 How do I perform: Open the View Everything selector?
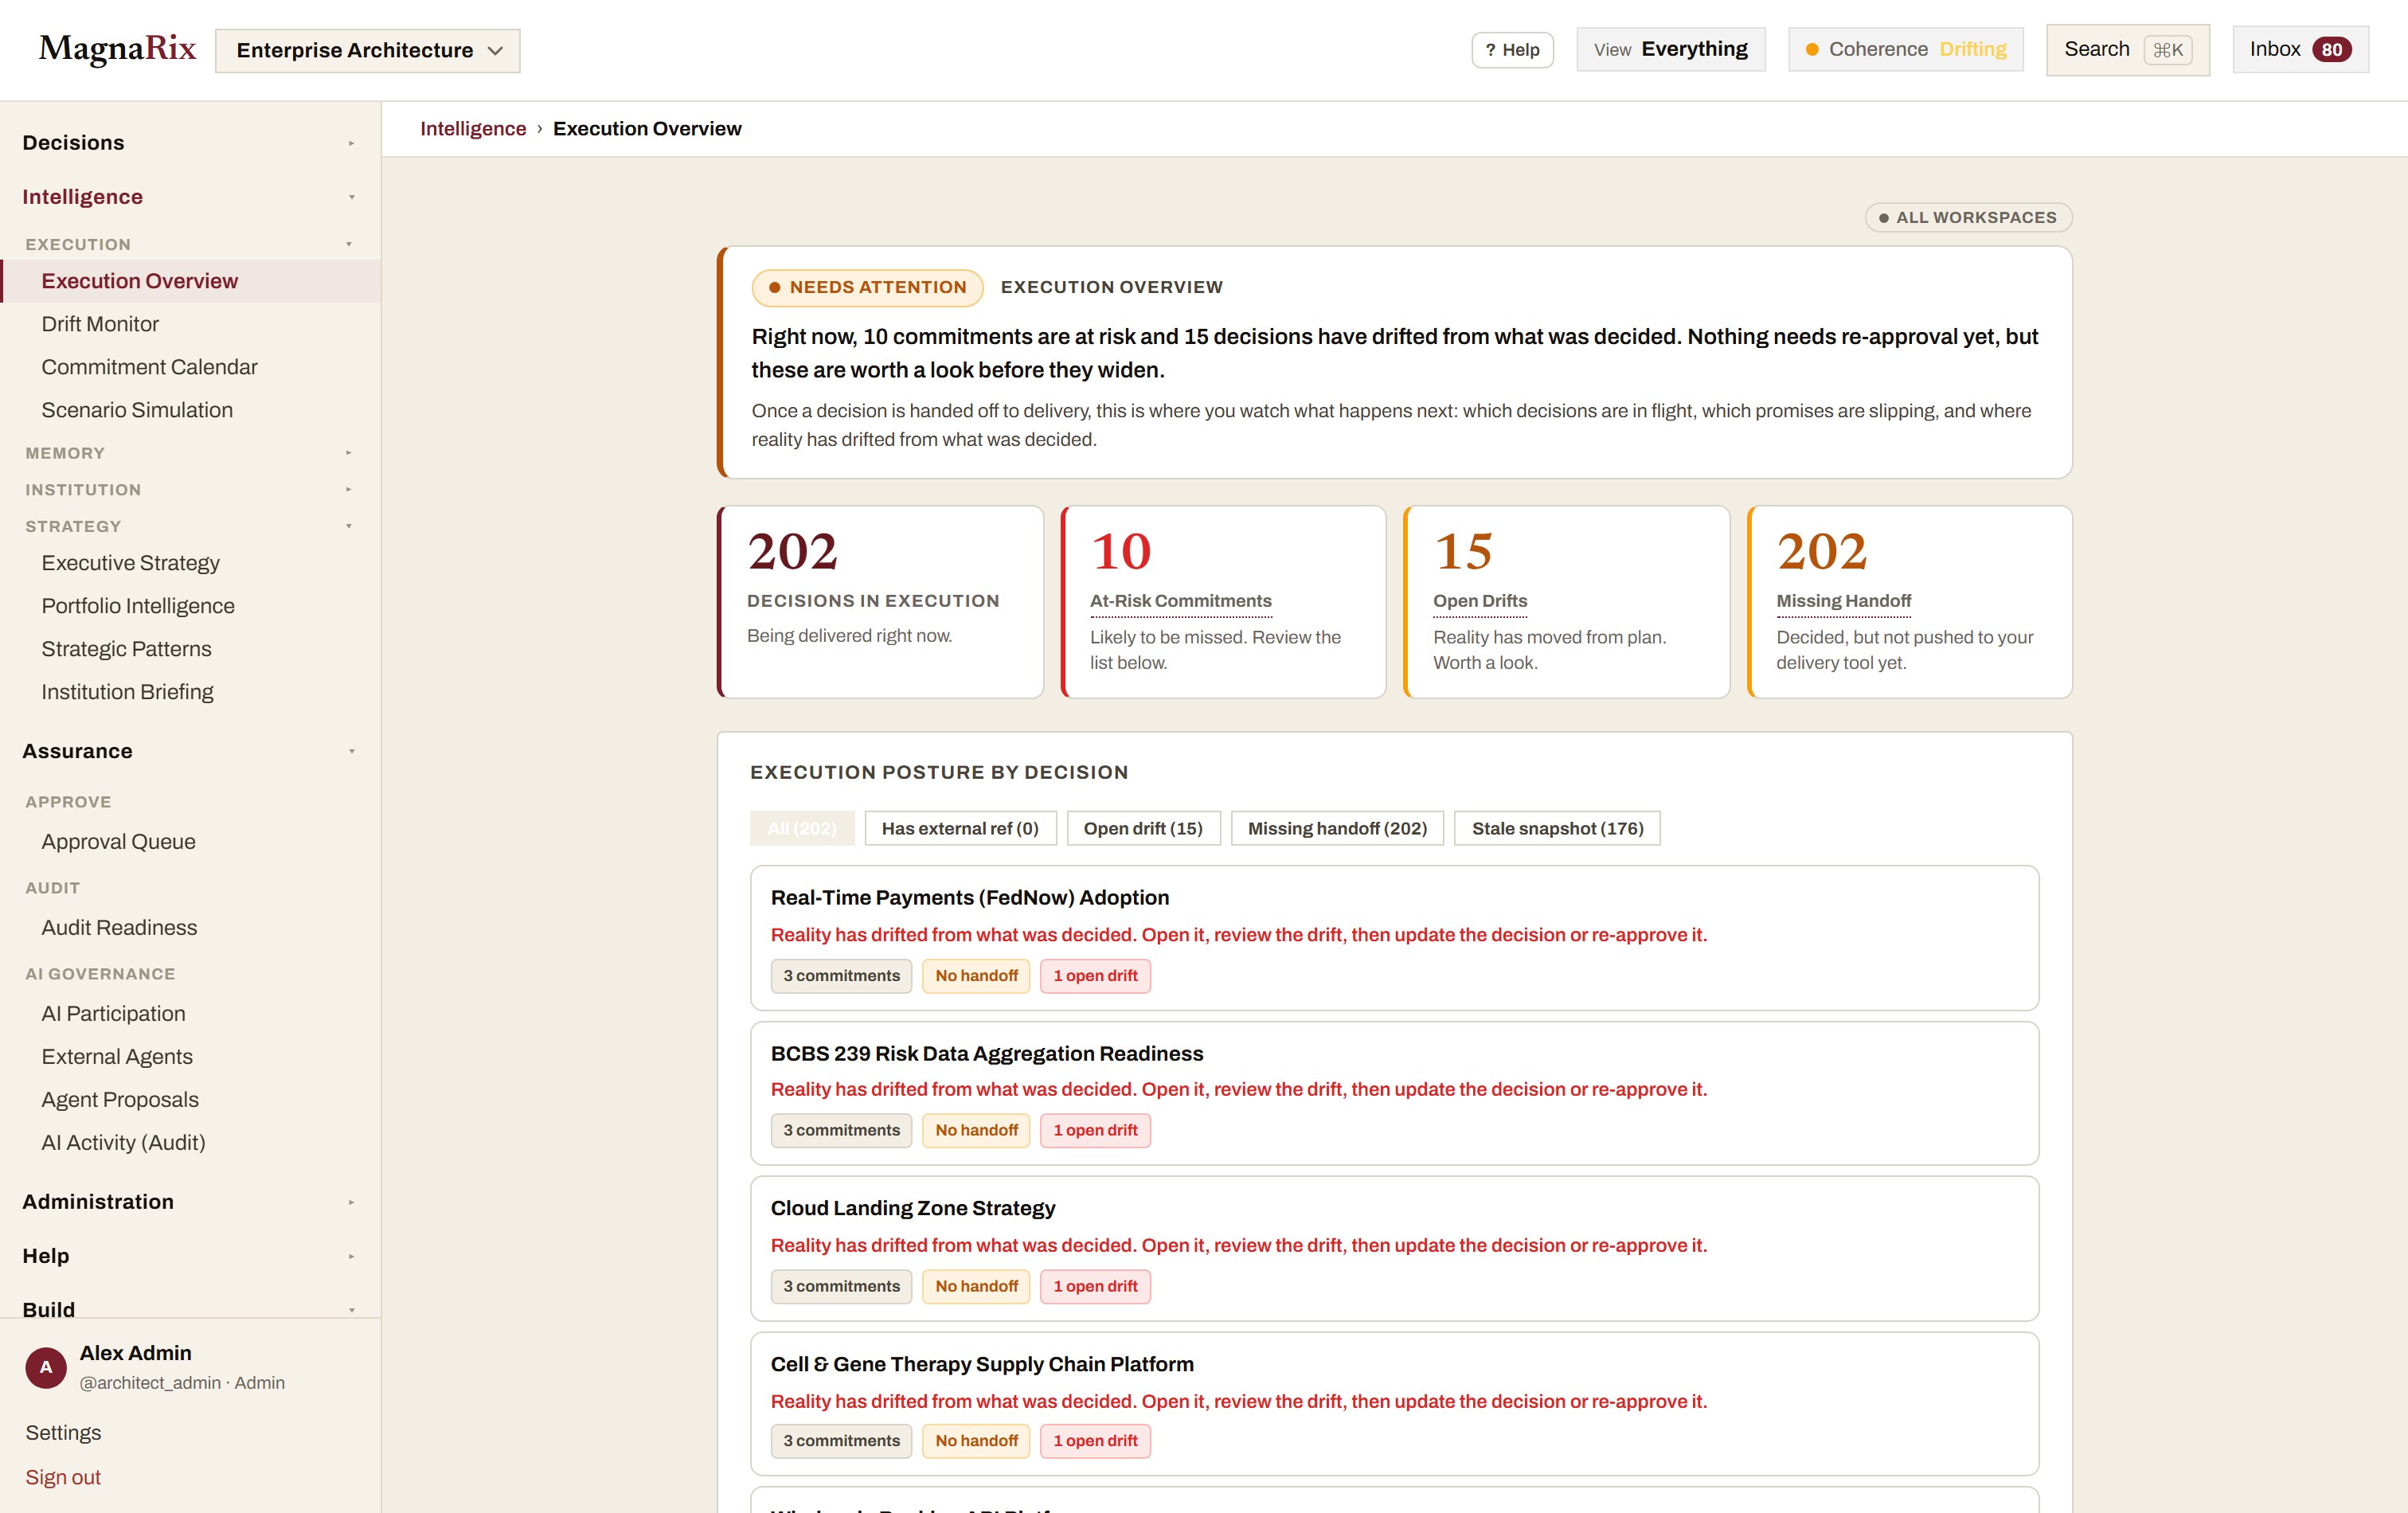tap(1670, 49)
